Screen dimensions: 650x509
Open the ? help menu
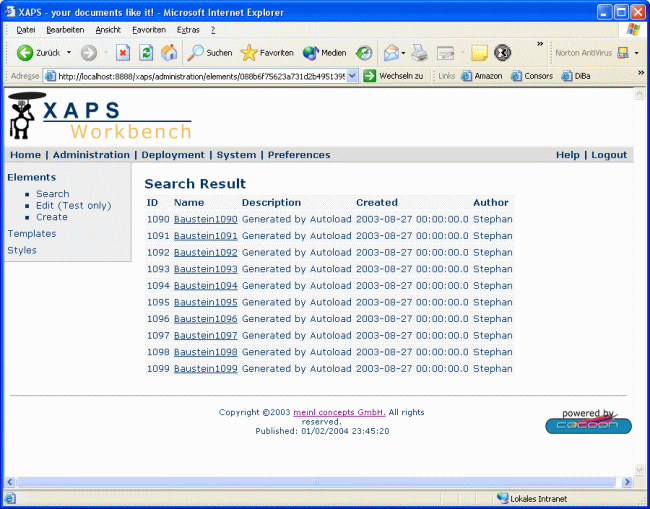point(213,30)
